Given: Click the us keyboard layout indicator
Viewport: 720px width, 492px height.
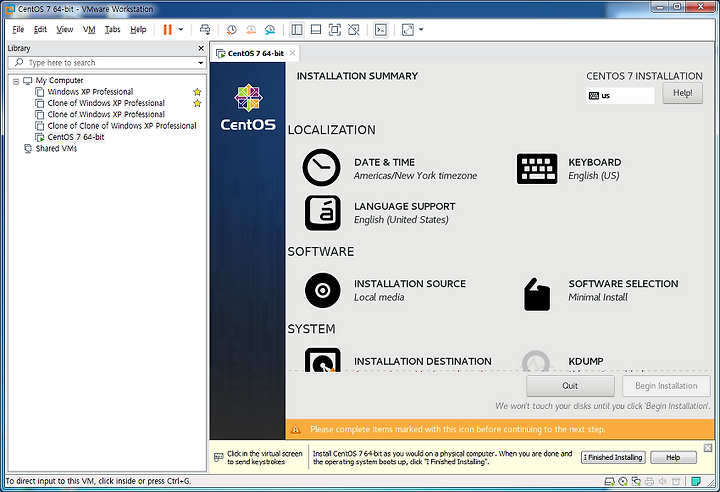Looking at the screenshot, I should pyautogui.click(x=620, y=96).
